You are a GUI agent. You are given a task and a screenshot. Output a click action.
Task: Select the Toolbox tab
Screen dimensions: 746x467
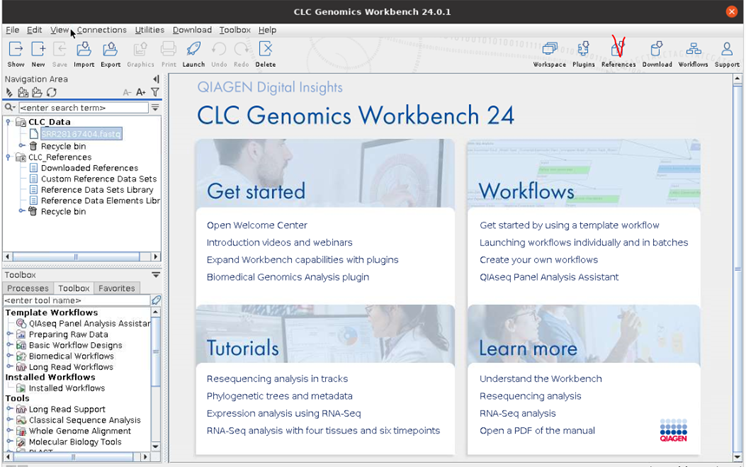pyautogui.click(x=74, y=288)
